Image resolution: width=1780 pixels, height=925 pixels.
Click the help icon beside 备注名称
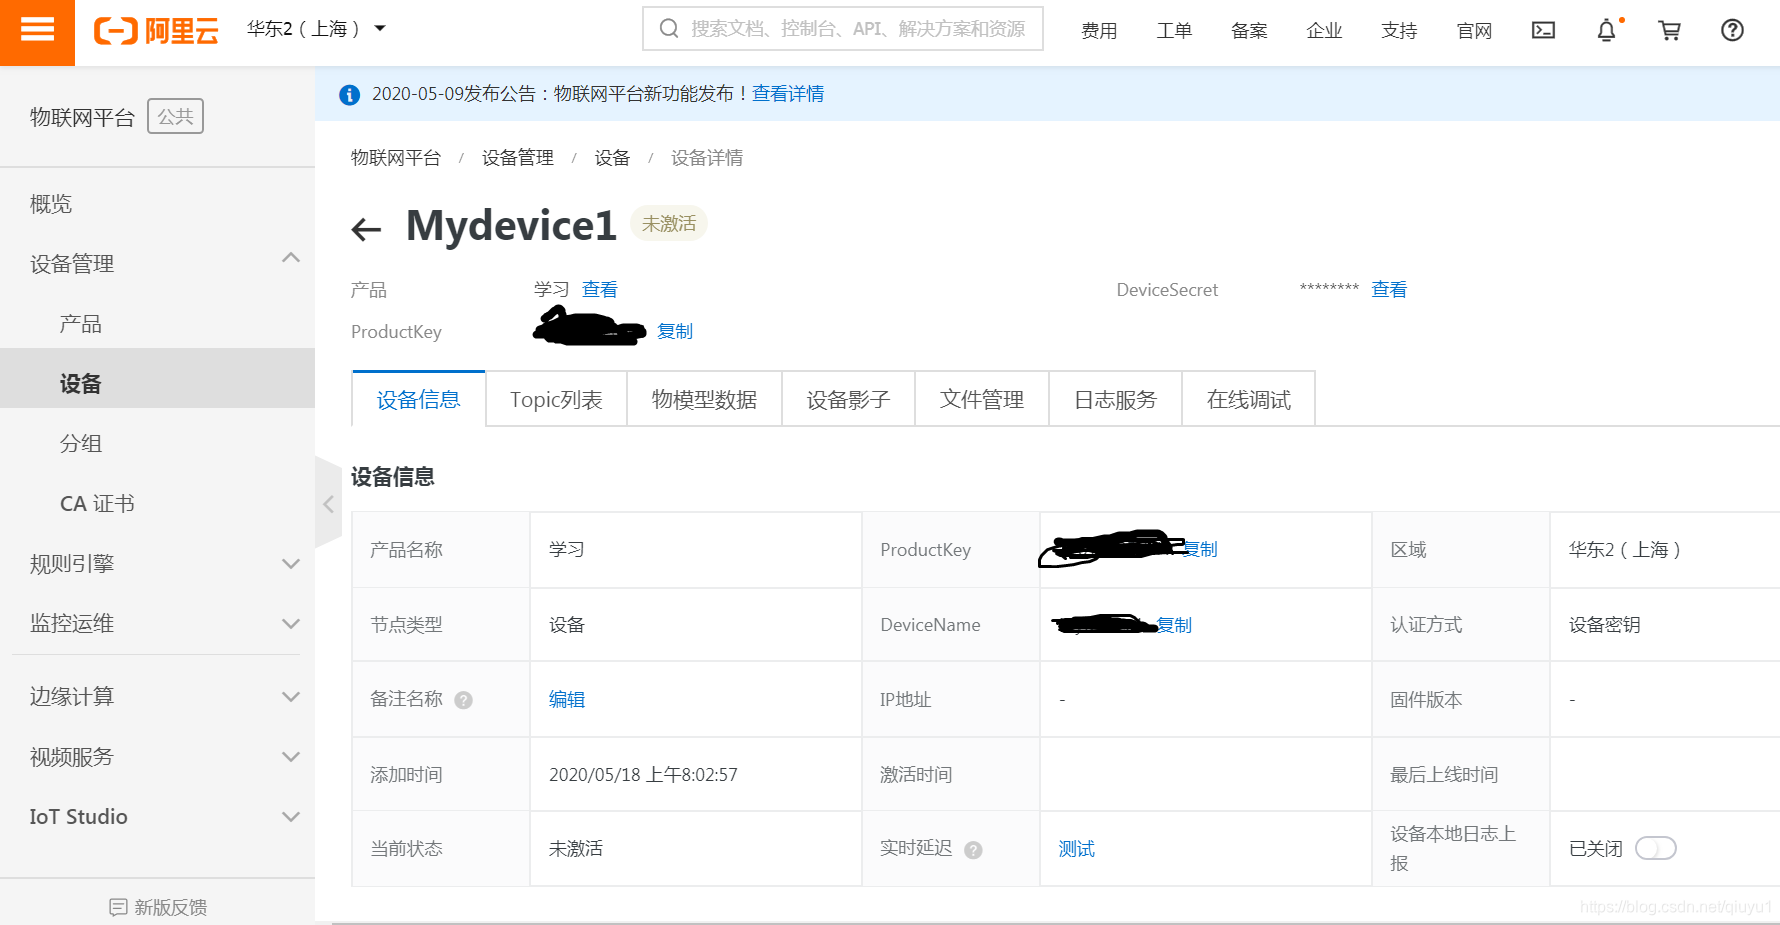(x=463, y=700)
